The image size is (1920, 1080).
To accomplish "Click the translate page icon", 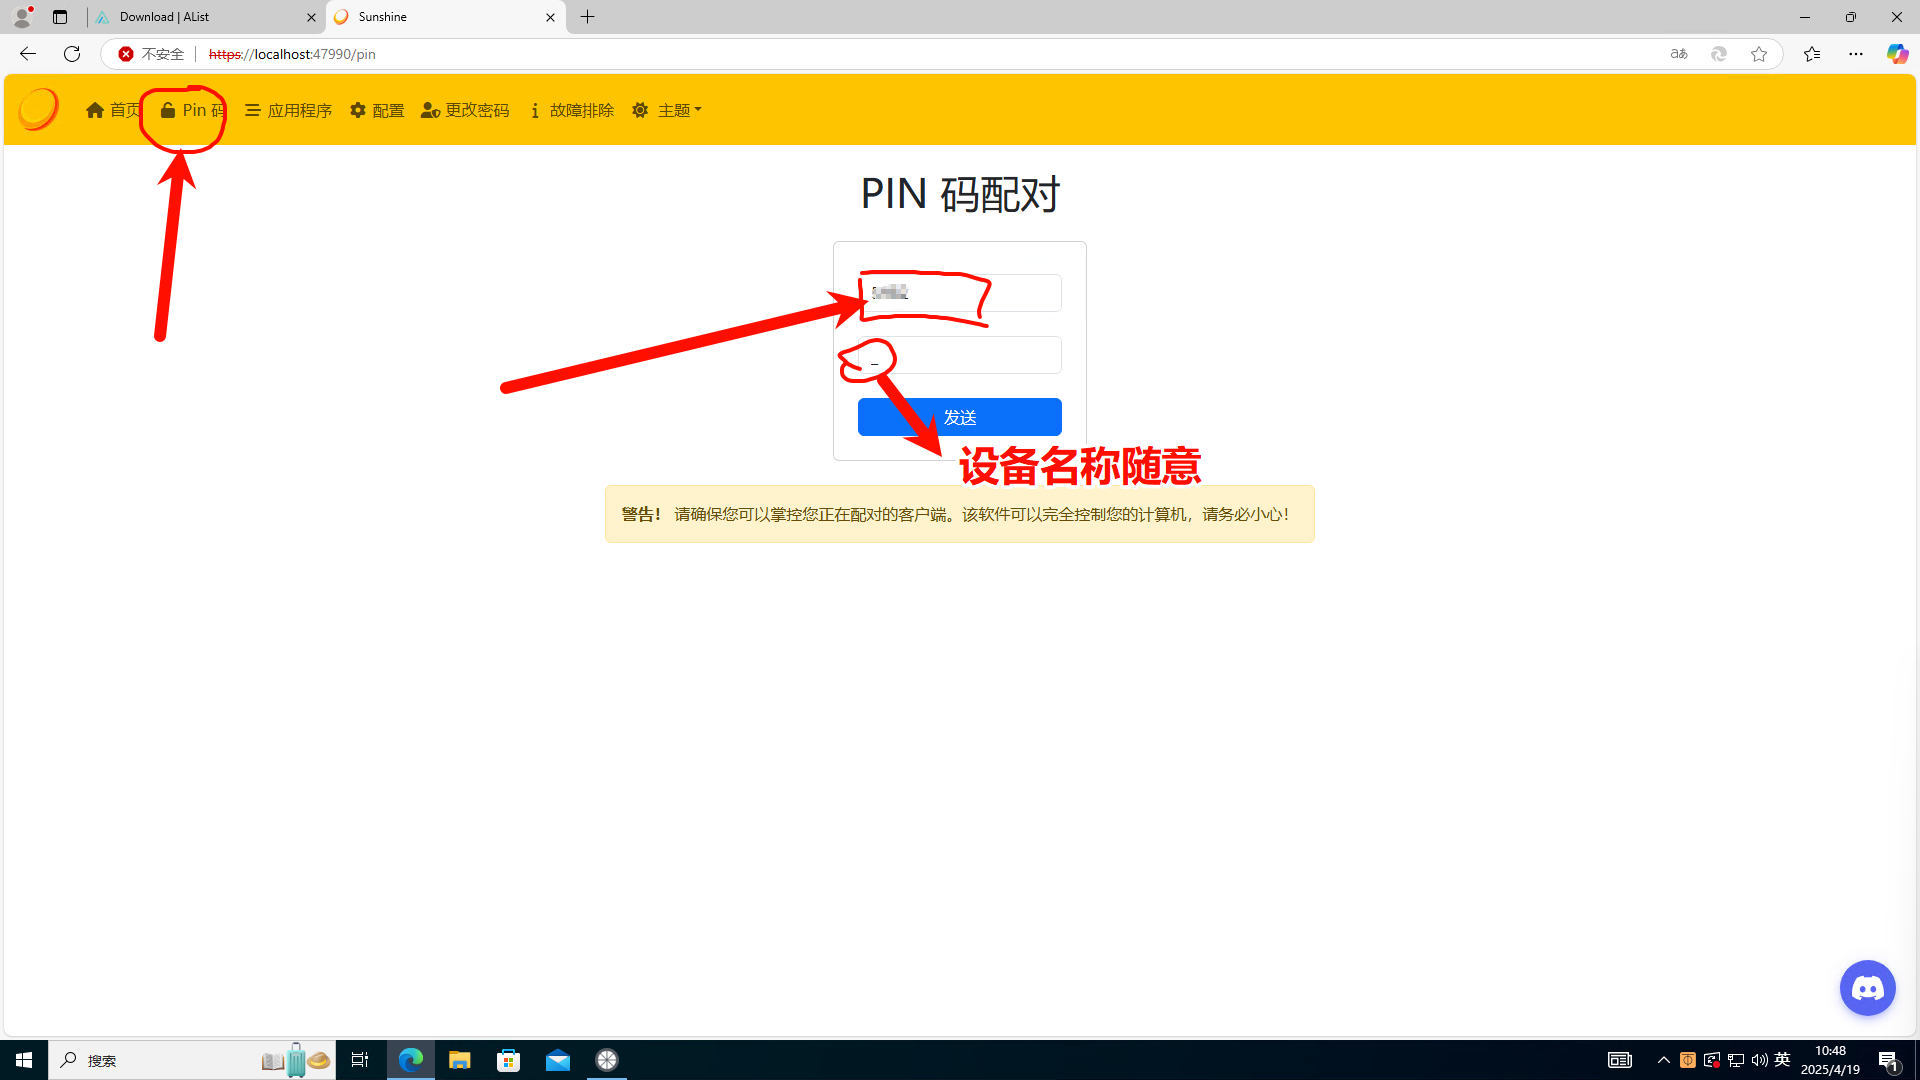I will 1679,54.
